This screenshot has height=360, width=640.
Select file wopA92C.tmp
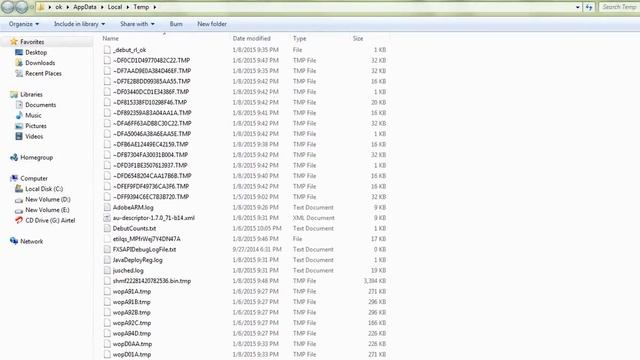point(132,323)
